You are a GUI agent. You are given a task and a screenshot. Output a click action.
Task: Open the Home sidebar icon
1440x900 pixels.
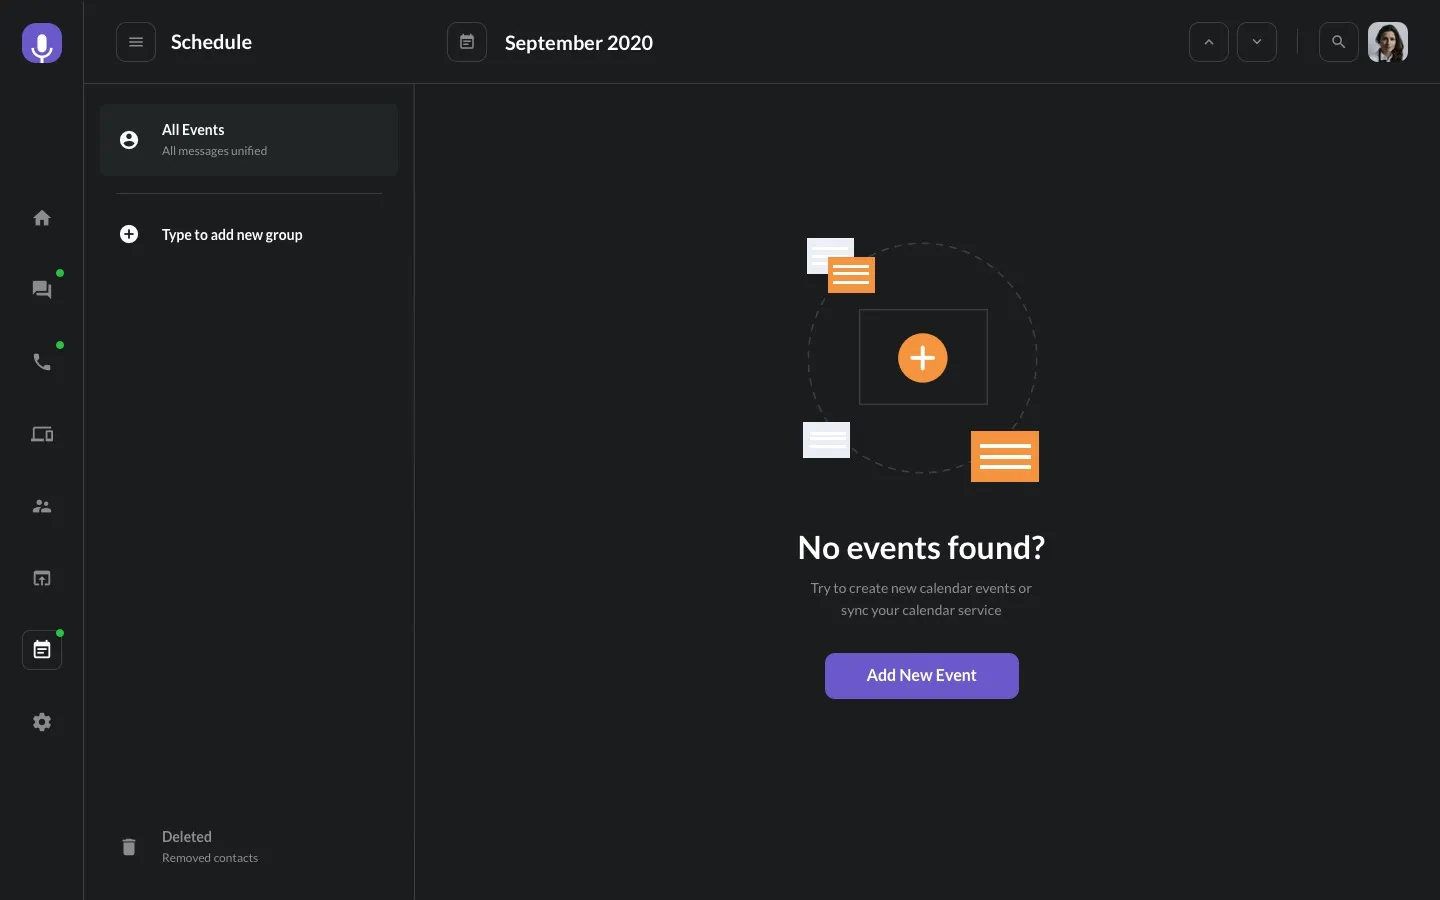(x=42, y=218)
